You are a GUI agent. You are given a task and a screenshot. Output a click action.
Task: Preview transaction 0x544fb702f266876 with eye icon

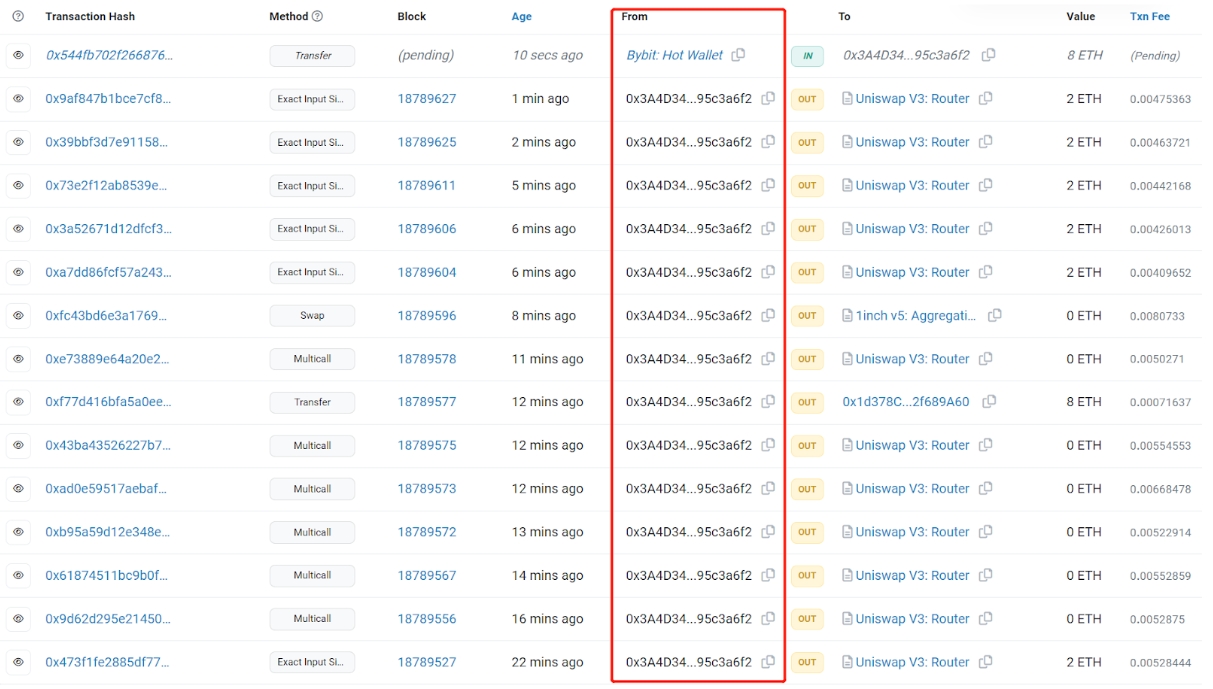click(18, 56)
